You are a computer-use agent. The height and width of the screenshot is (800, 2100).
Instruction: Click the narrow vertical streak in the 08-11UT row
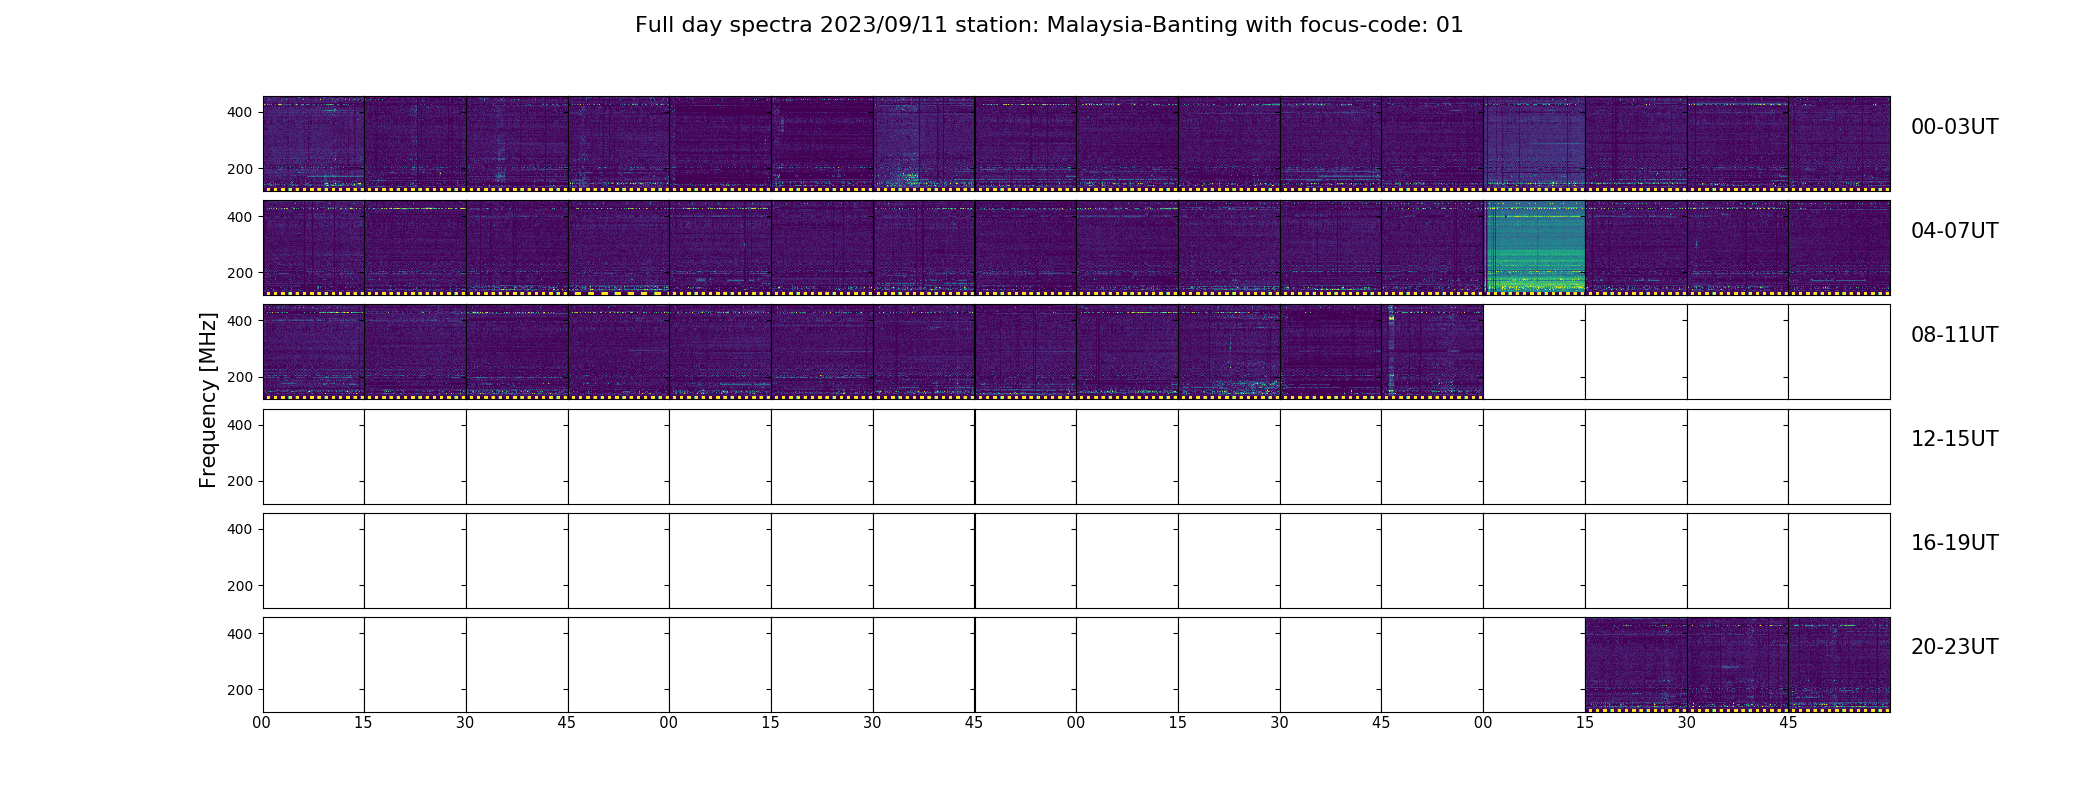point(1391,351)
